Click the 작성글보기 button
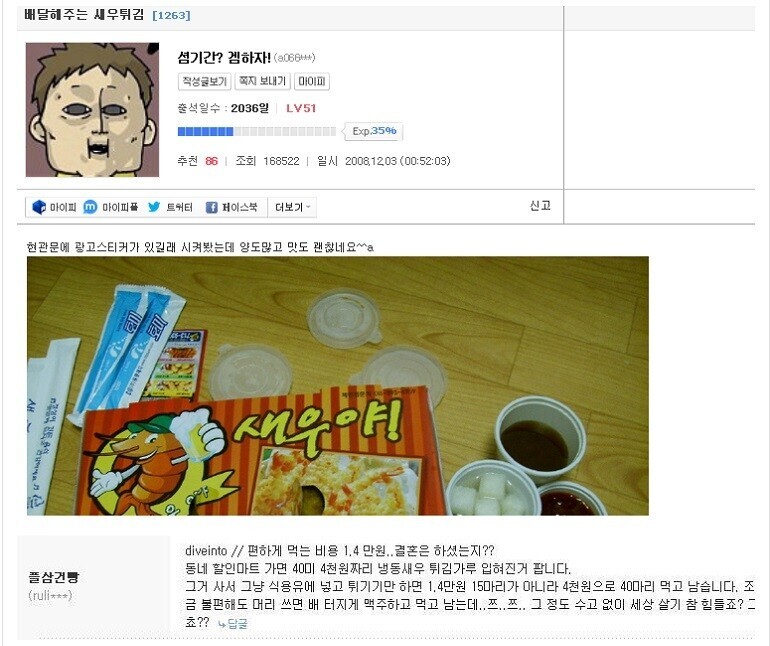Screen dimensions: 770x646 click(204, 82)
